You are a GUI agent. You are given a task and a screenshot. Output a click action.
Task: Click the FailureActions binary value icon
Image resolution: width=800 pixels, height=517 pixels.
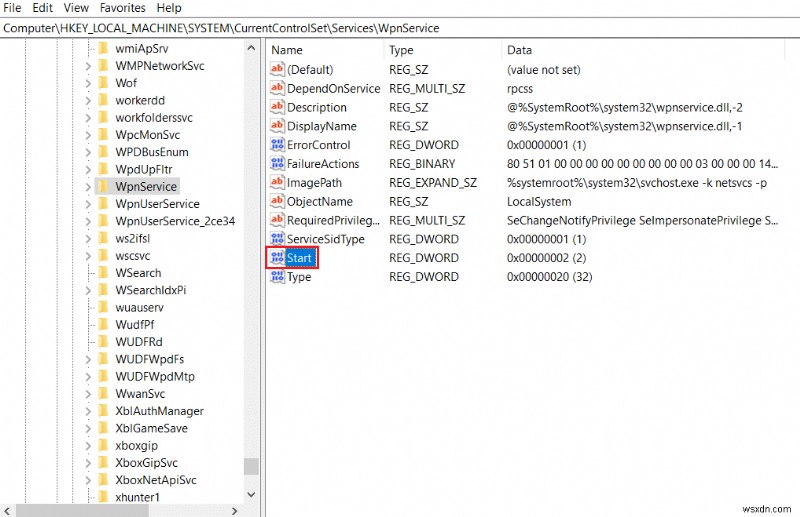277,163
